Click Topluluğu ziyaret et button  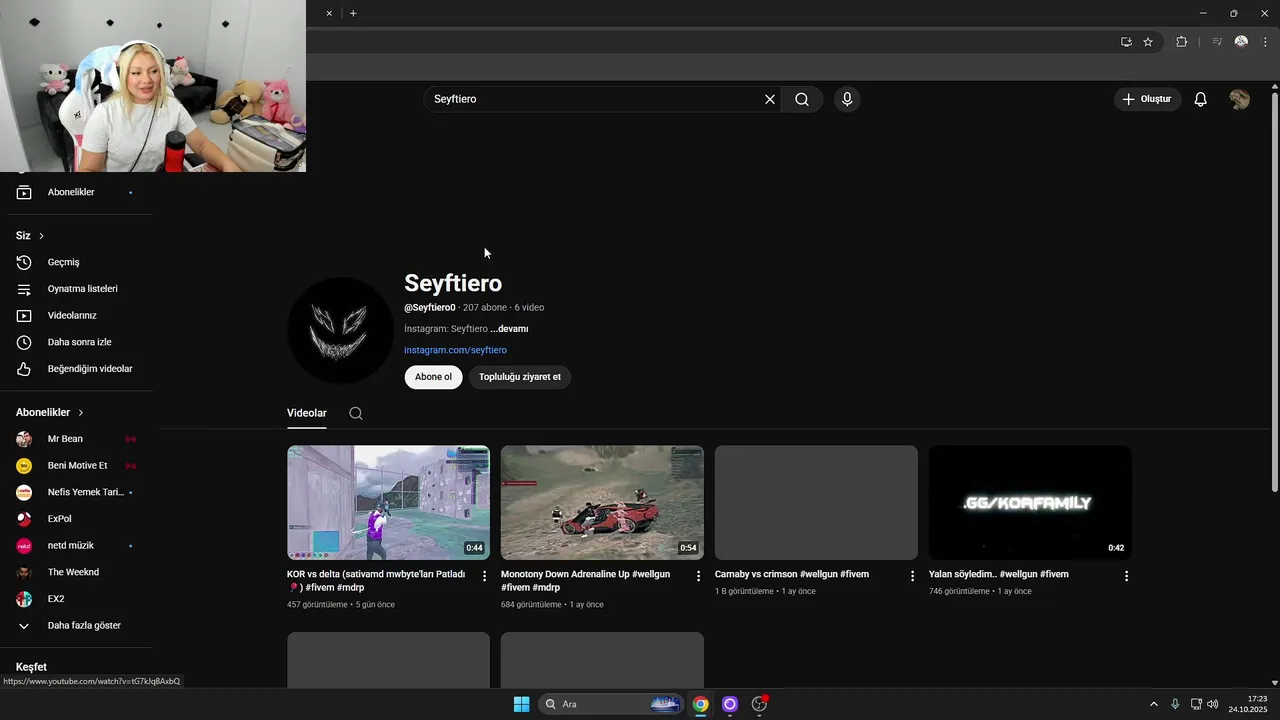coord(520,377)
